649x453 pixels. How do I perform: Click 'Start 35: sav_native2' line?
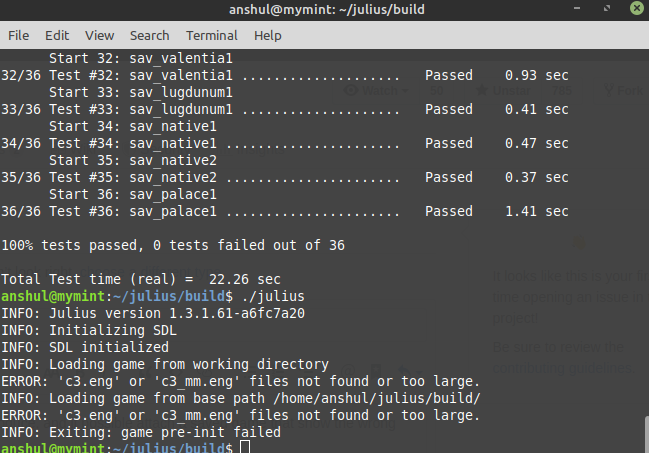pyautogui.click(x=133, y=160)
